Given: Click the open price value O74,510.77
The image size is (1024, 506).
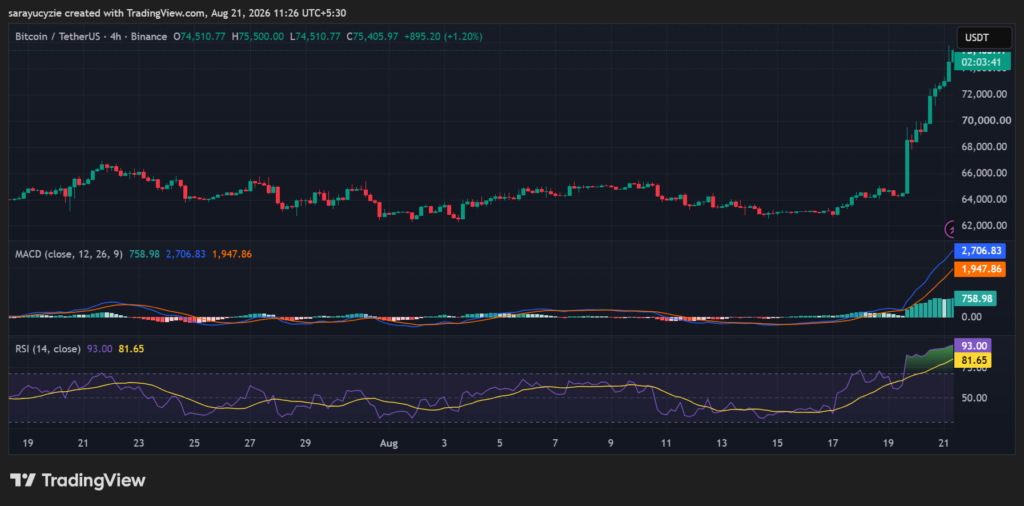Looking at the screenshot, I should pyautogui.click(x=200, y=37).
